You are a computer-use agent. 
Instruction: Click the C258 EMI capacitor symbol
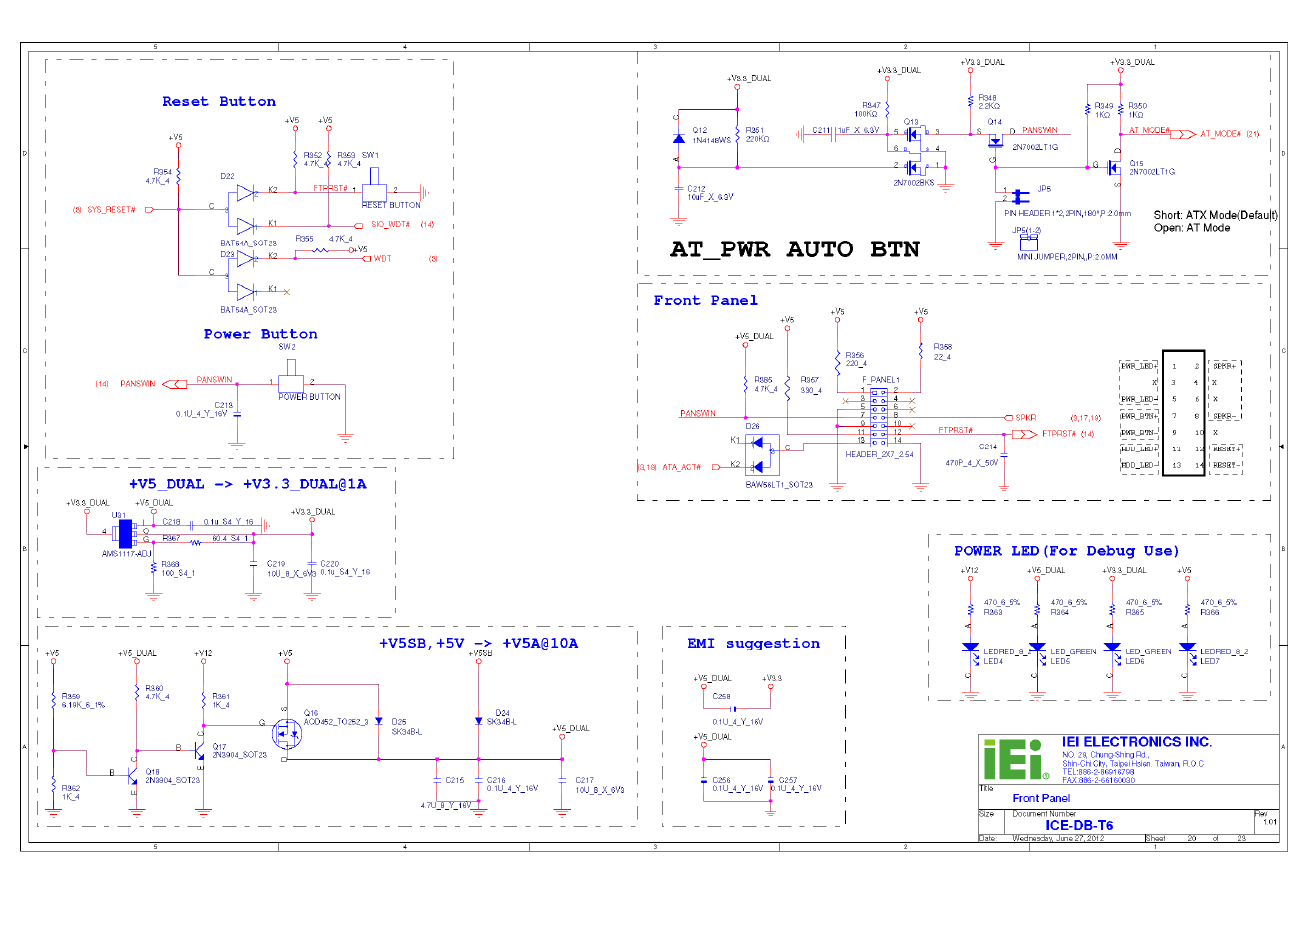733,708
